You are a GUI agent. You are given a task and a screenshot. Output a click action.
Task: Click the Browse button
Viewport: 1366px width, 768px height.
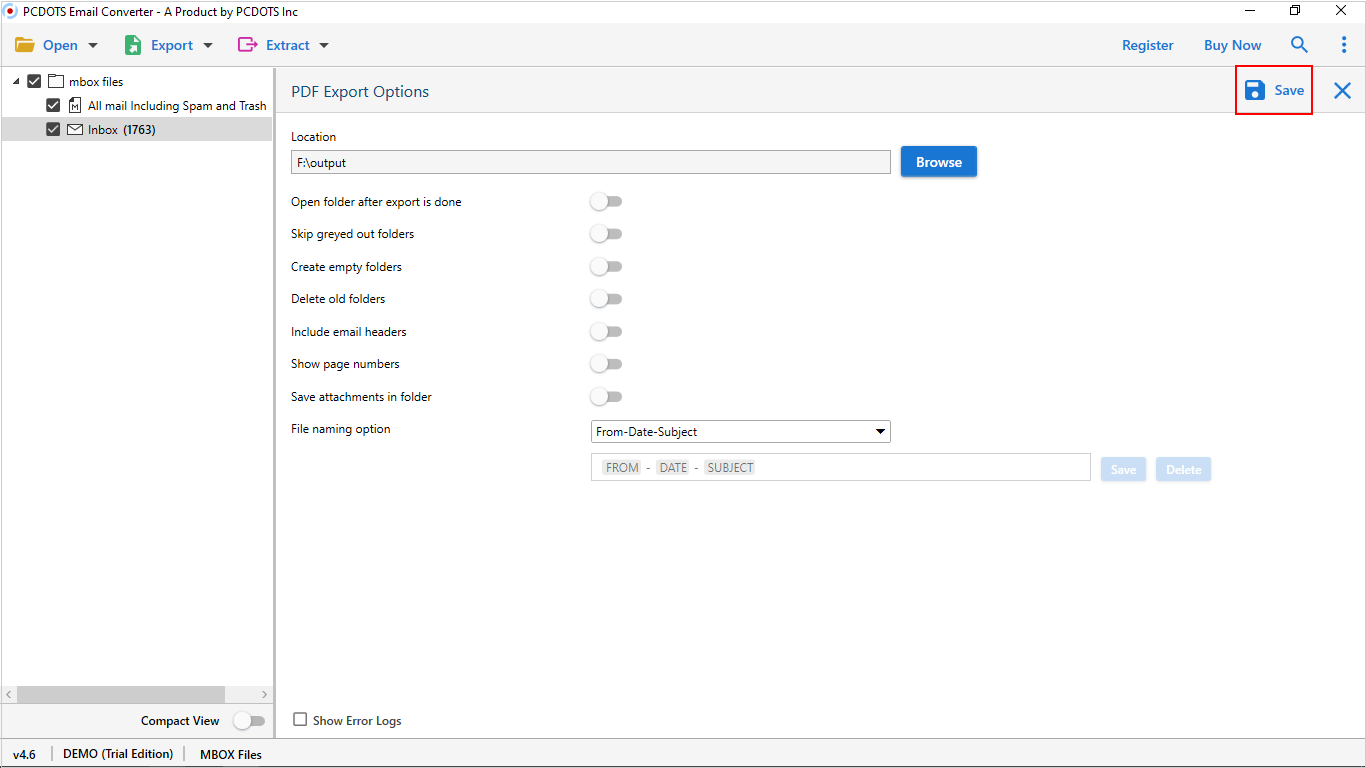pos(939,162)
